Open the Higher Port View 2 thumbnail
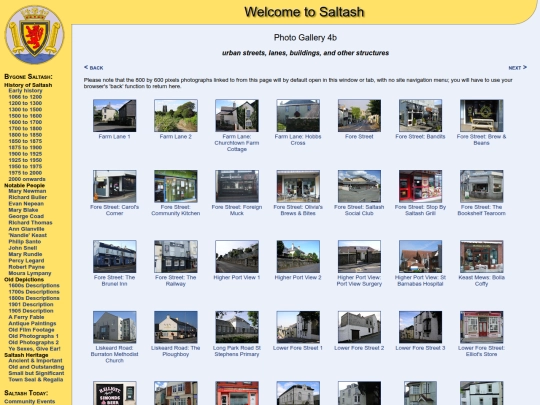Viewport: 540px width, 405px height. point(298,257)
